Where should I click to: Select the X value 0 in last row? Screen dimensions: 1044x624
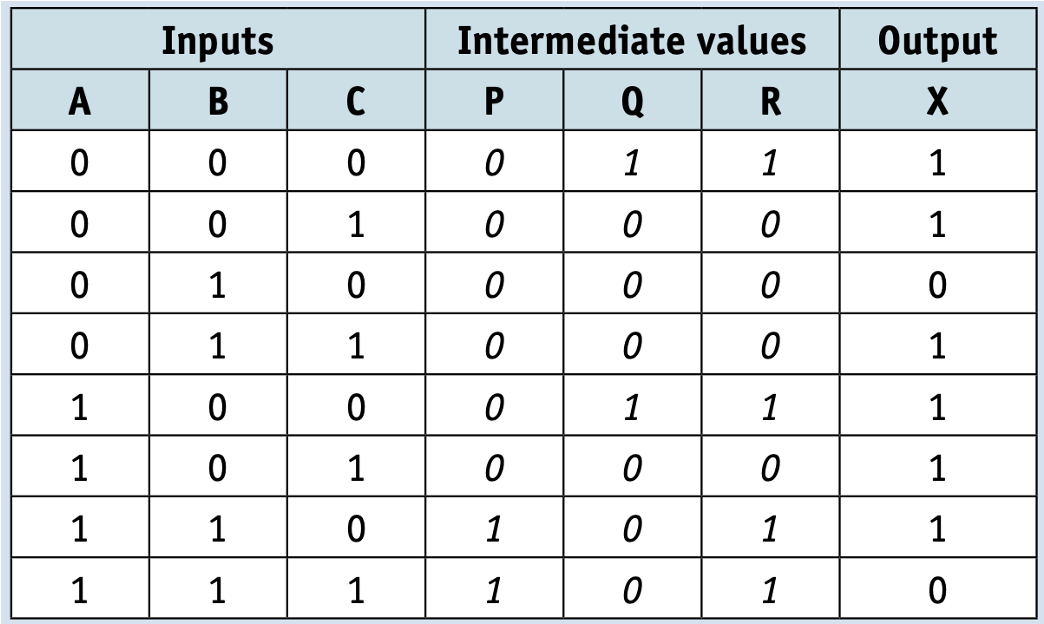point(937,589)
